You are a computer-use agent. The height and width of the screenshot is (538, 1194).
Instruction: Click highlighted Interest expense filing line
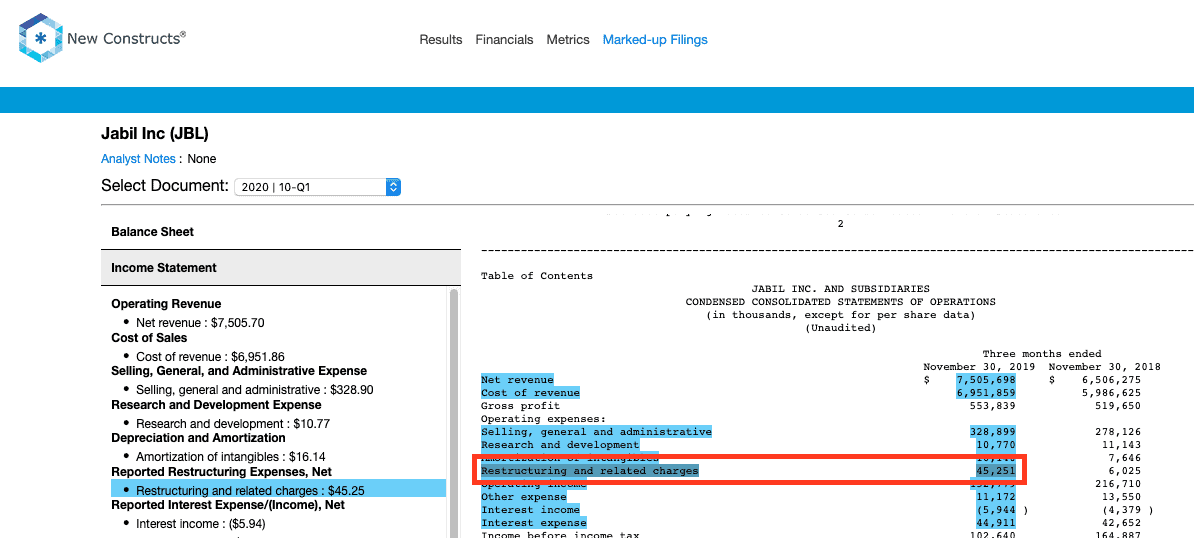click(x=533, y=523)
